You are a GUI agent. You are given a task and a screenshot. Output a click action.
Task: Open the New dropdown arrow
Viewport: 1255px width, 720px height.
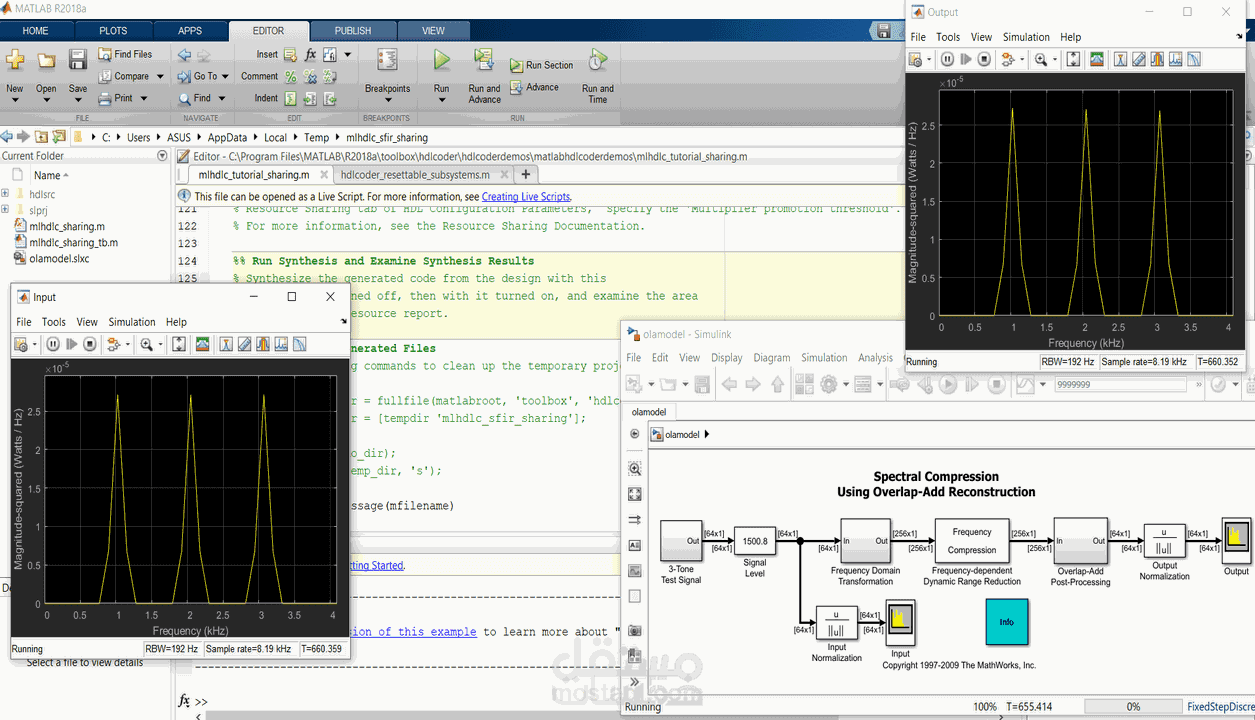click(15, 101)
